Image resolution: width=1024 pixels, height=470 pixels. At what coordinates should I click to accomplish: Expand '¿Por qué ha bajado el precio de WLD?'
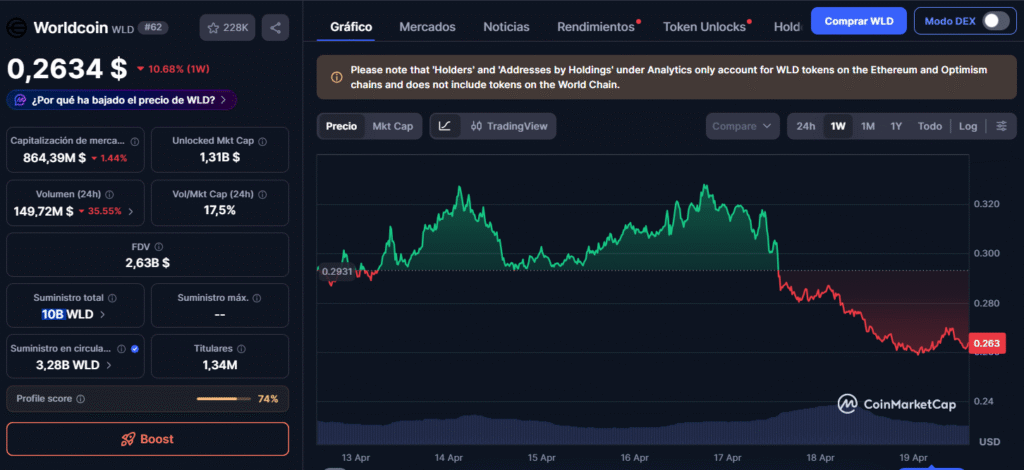pos(122,100)
